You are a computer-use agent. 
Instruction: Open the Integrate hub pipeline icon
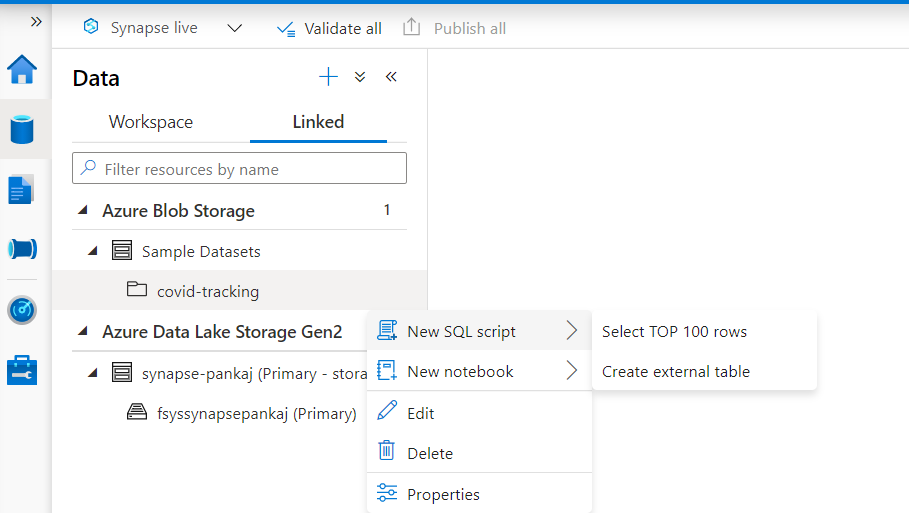click(x=23, y=249)
